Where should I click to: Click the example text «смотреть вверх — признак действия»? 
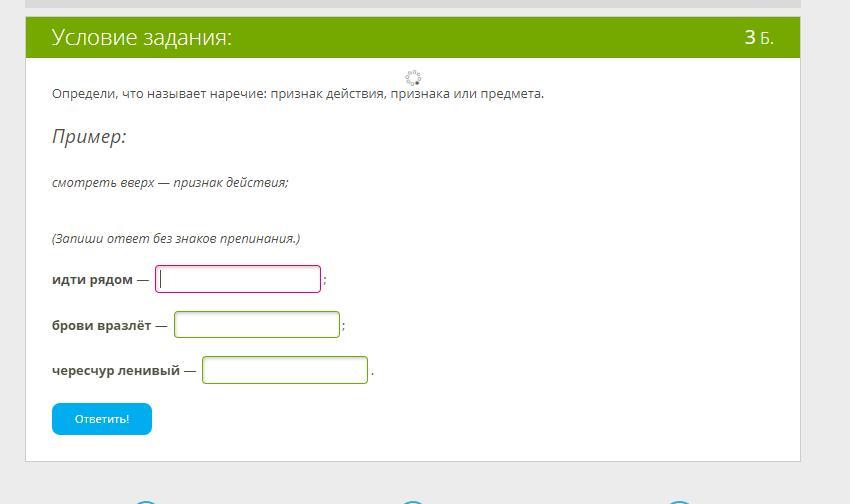169,183
